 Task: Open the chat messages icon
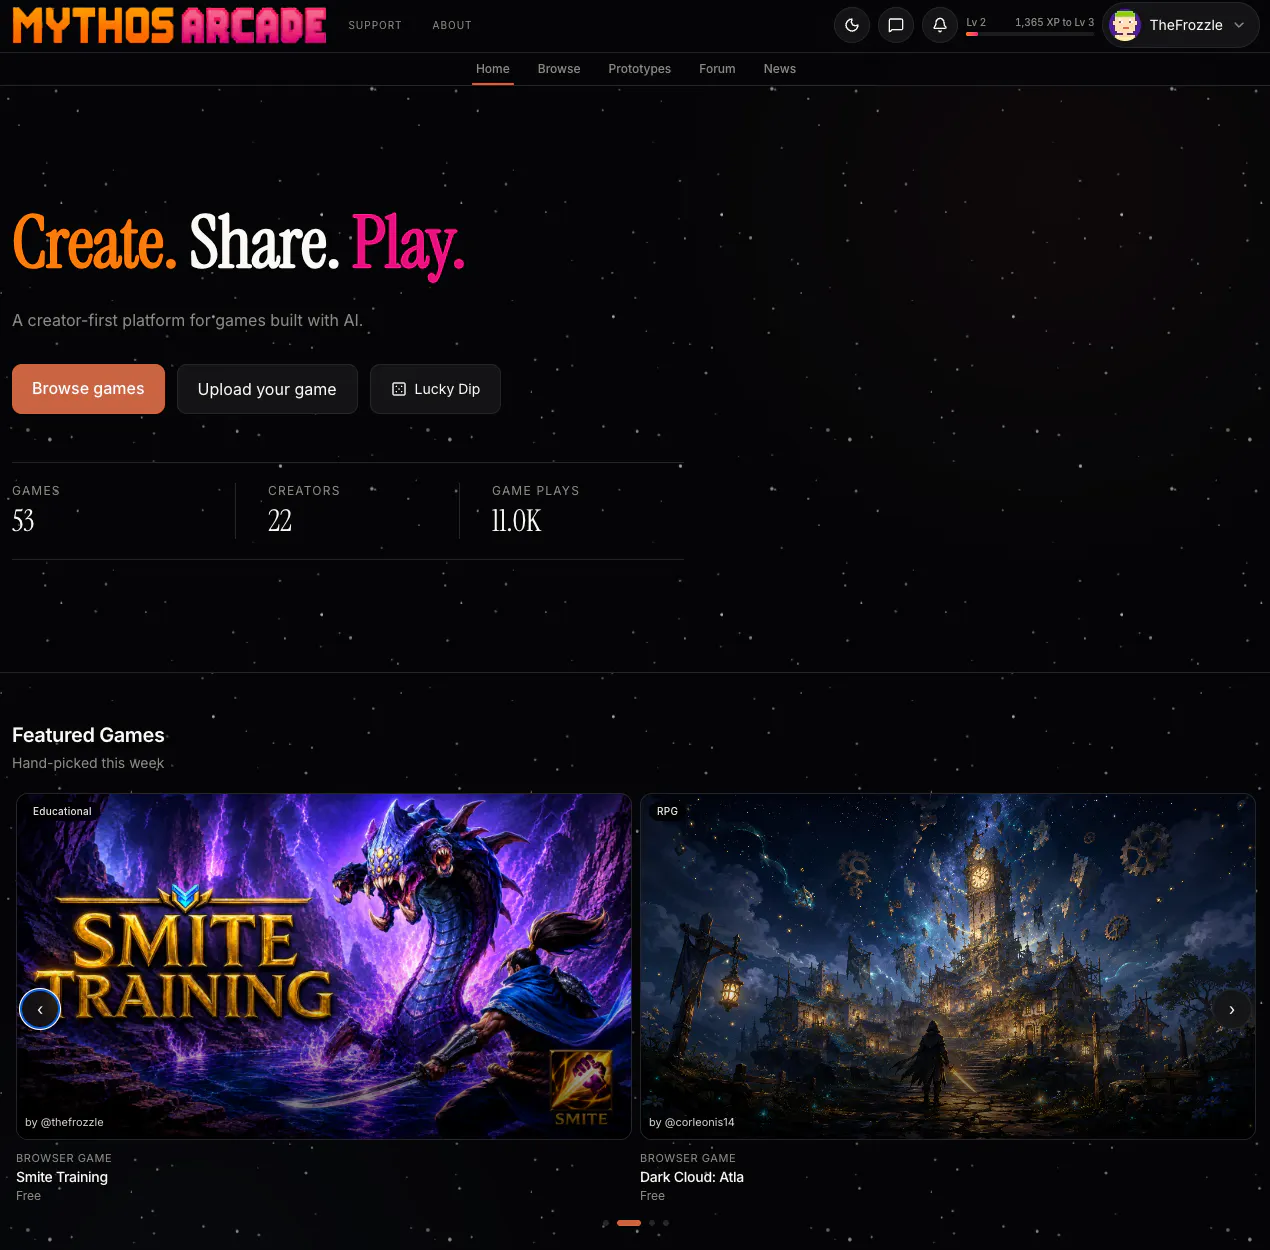click(896, 25)
